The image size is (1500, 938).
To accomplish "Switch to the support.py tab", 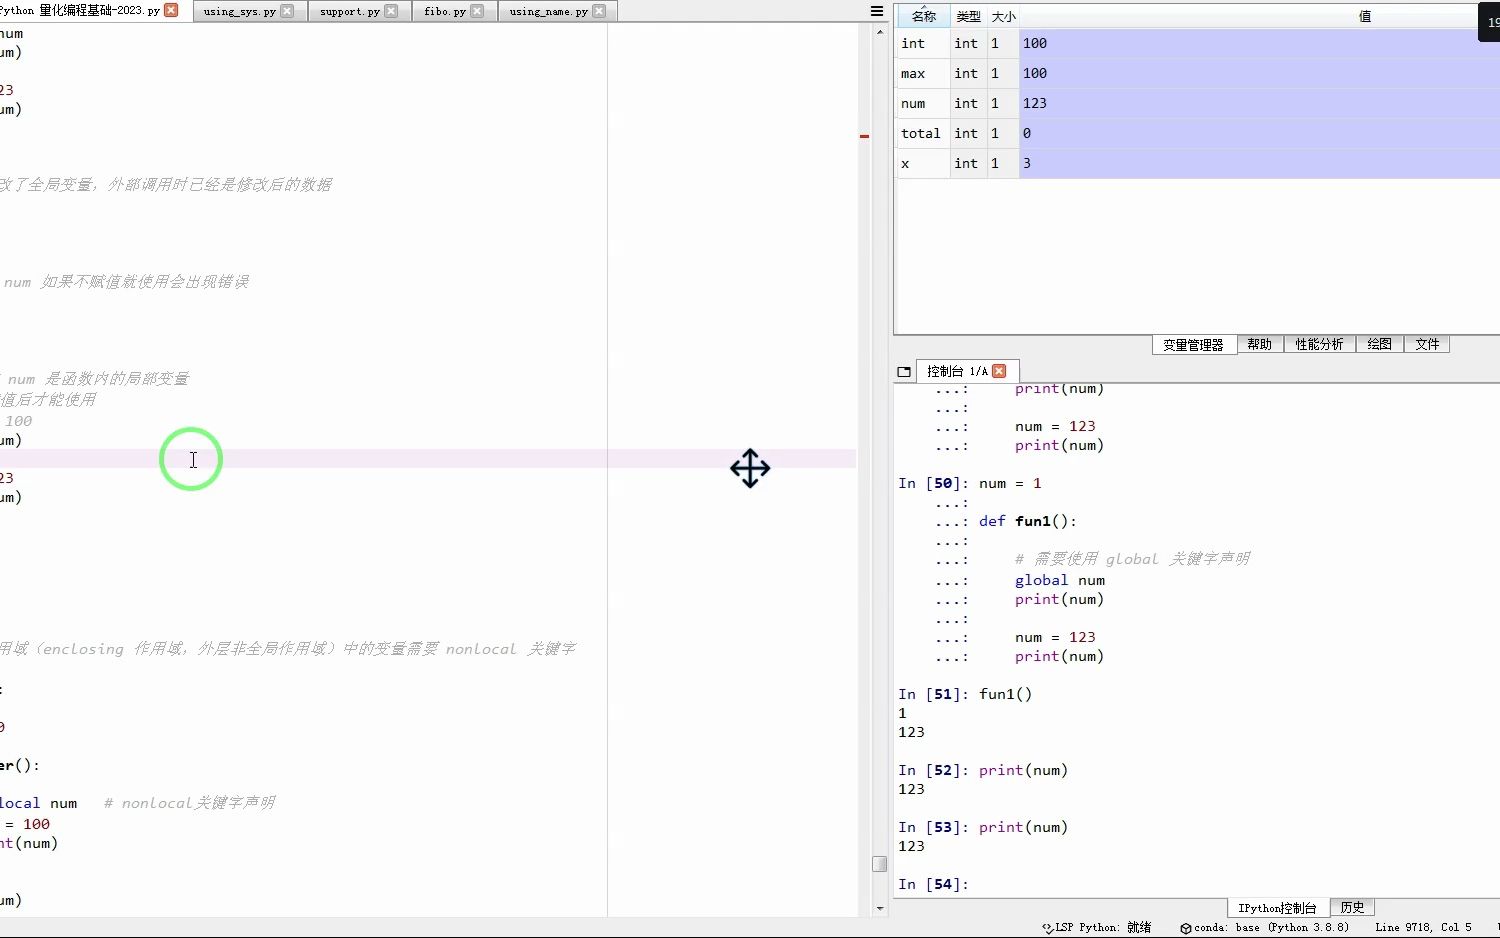I will [350, 11].
